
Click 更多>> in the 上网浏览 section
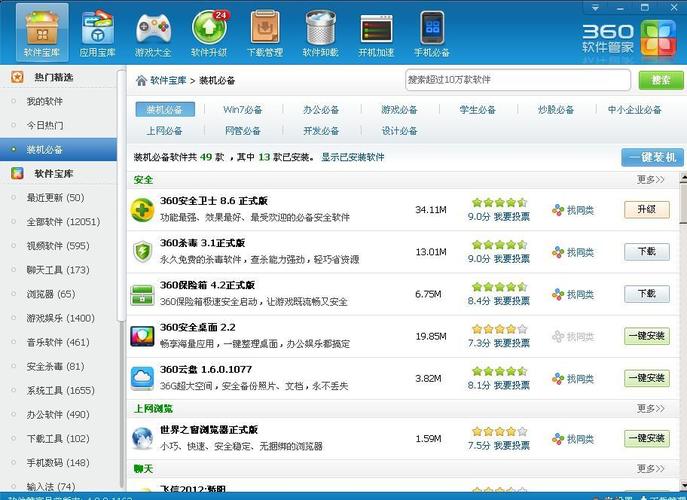(651, 409)
